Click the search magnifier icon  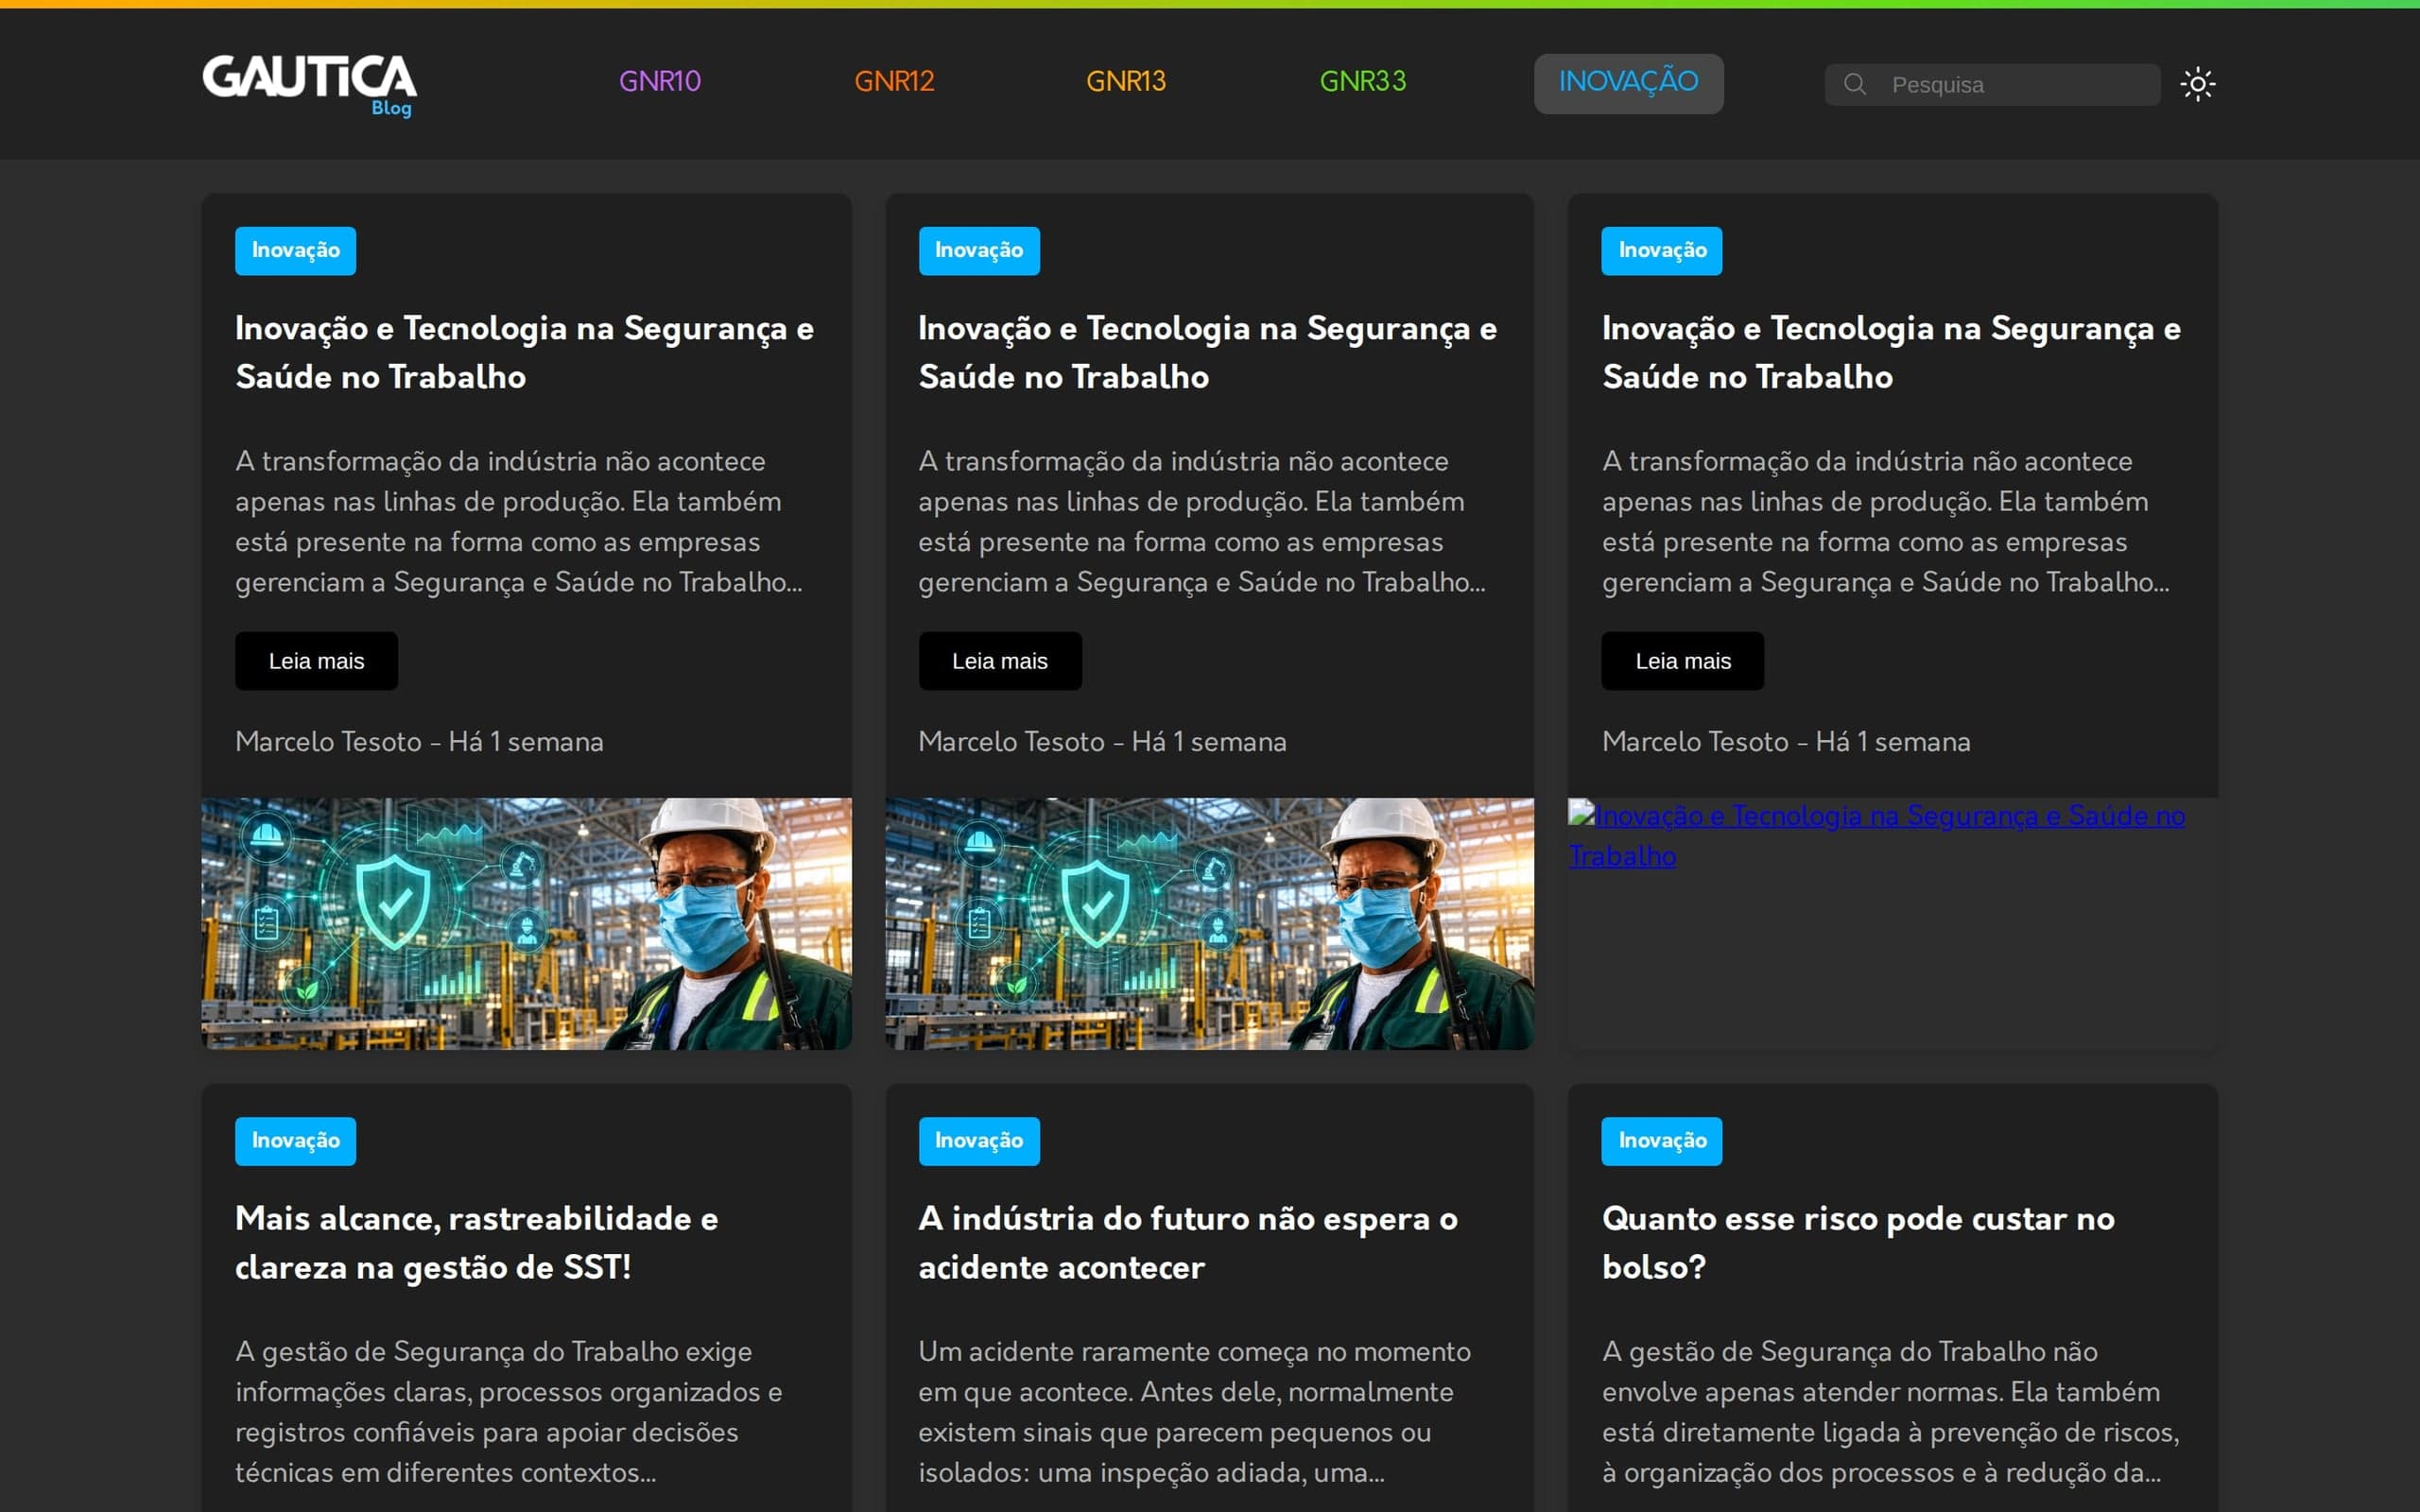click(1854, 84)
